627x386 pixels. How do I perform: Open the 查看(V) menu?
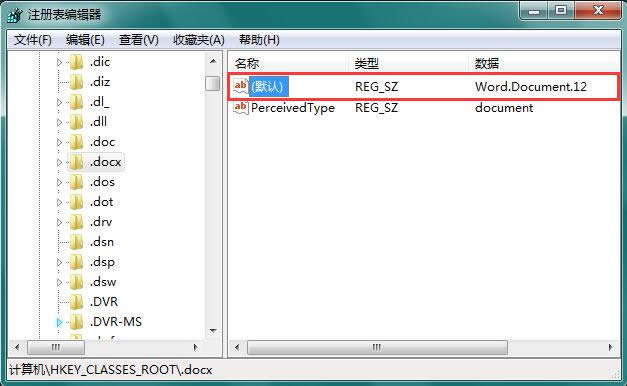click(x=139, y=40)
